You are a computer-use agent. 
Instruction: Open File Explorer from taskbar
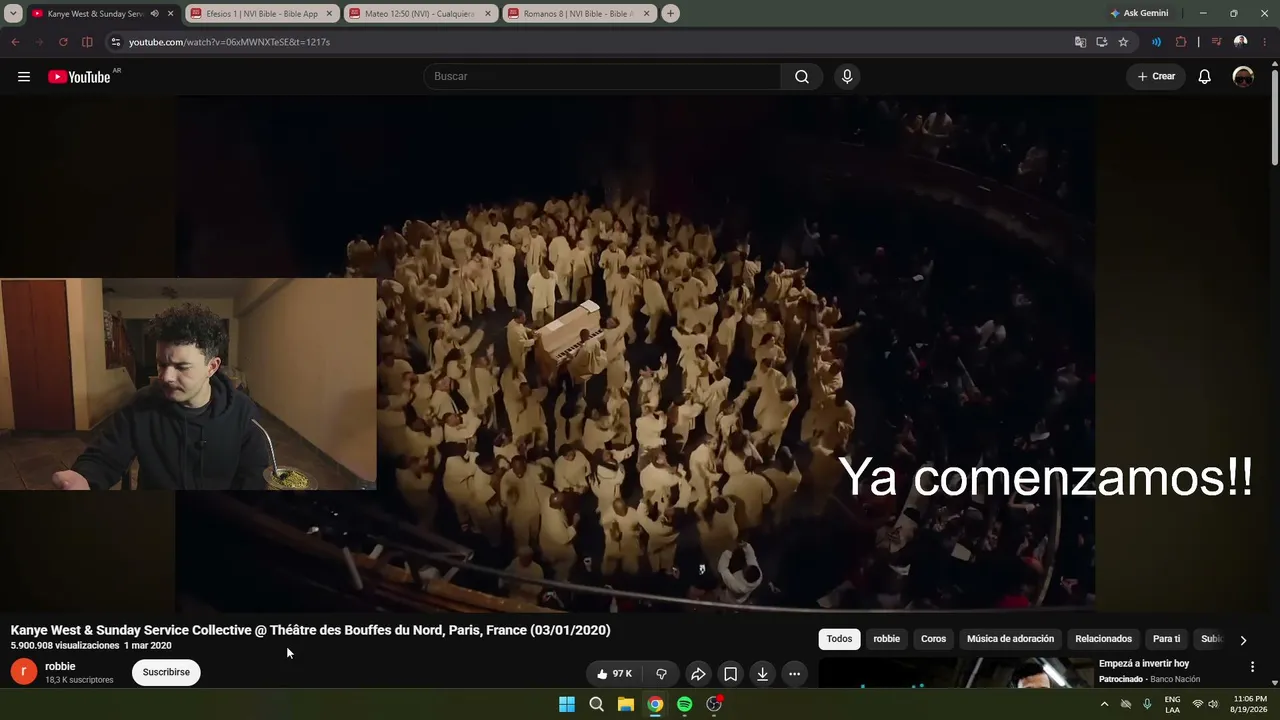pos(626,704)
